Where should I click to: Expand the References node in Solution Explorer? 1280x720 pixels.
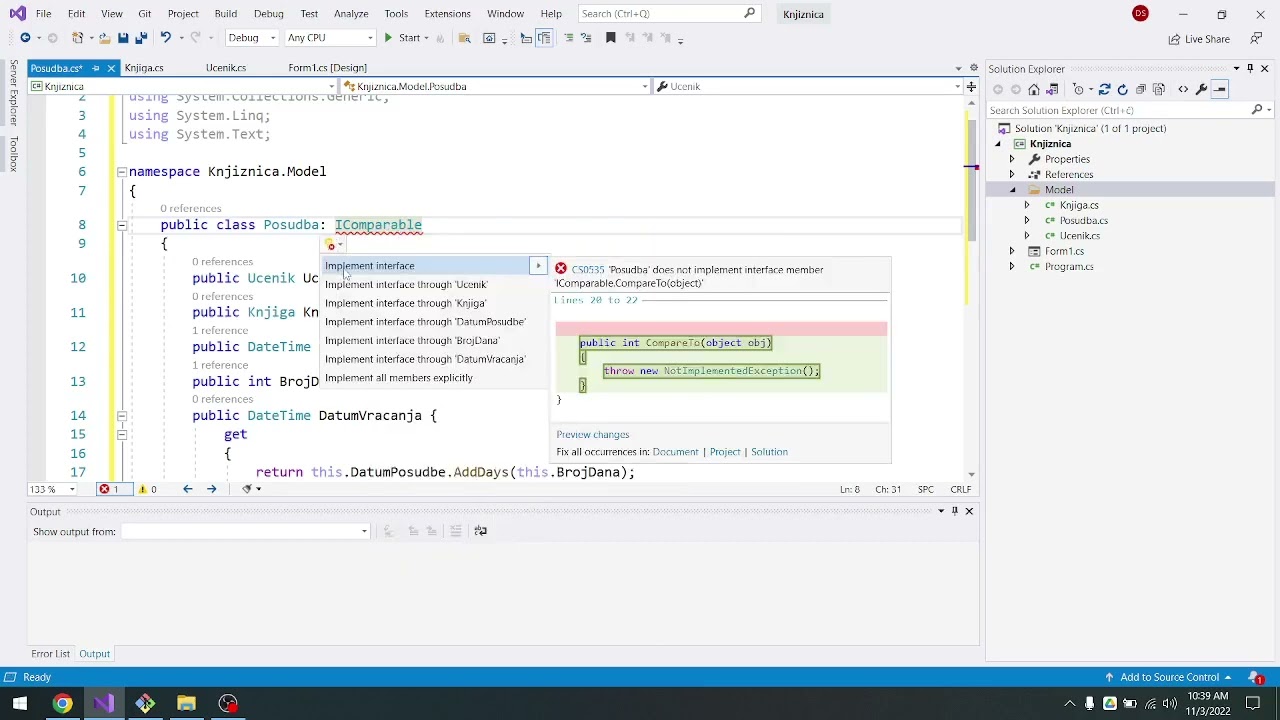pyautogui.click(x=1011, y=175)
